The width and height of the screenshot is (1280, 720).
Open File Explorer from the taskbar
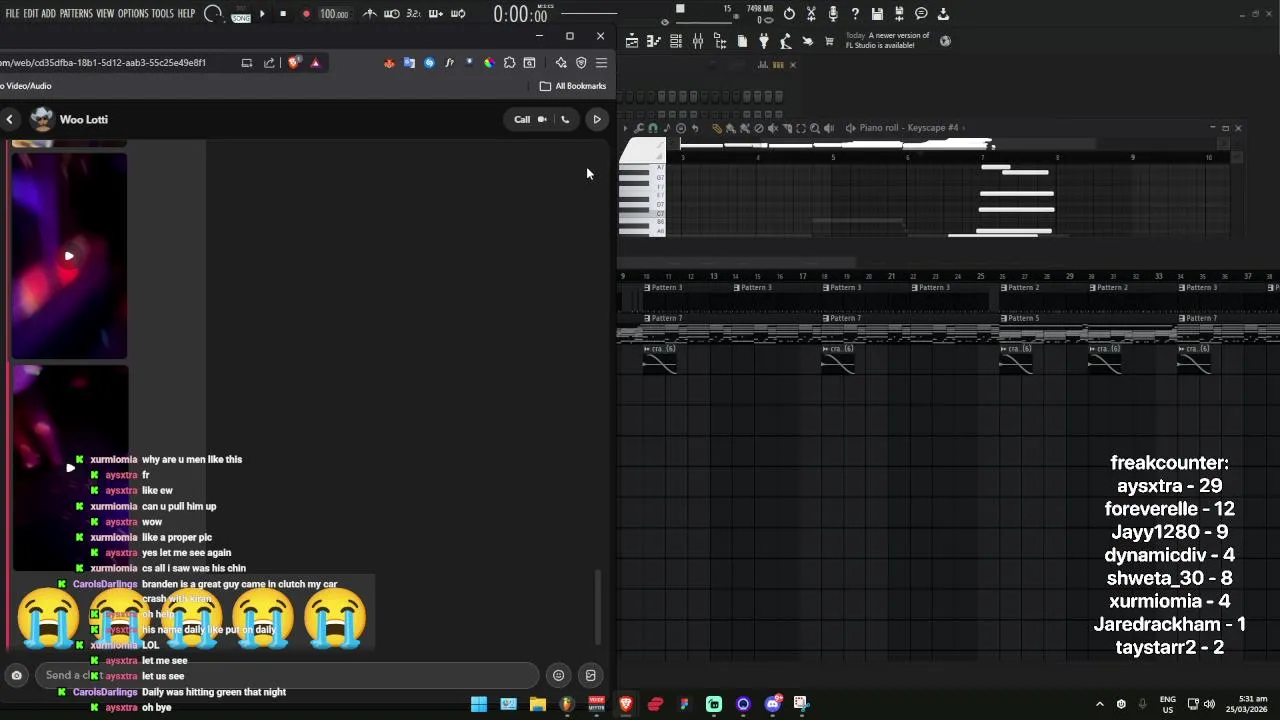point(538,704)
